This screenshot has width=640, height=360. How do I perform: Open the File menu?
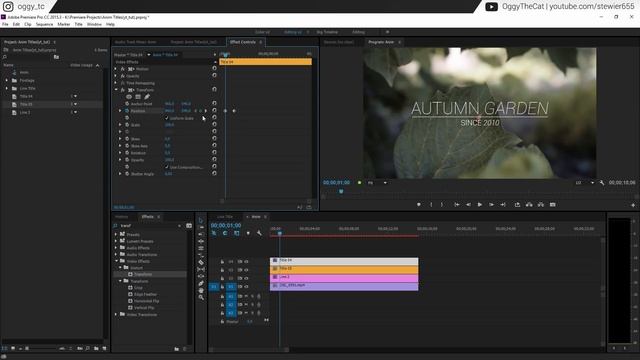(x=5, y=24)
